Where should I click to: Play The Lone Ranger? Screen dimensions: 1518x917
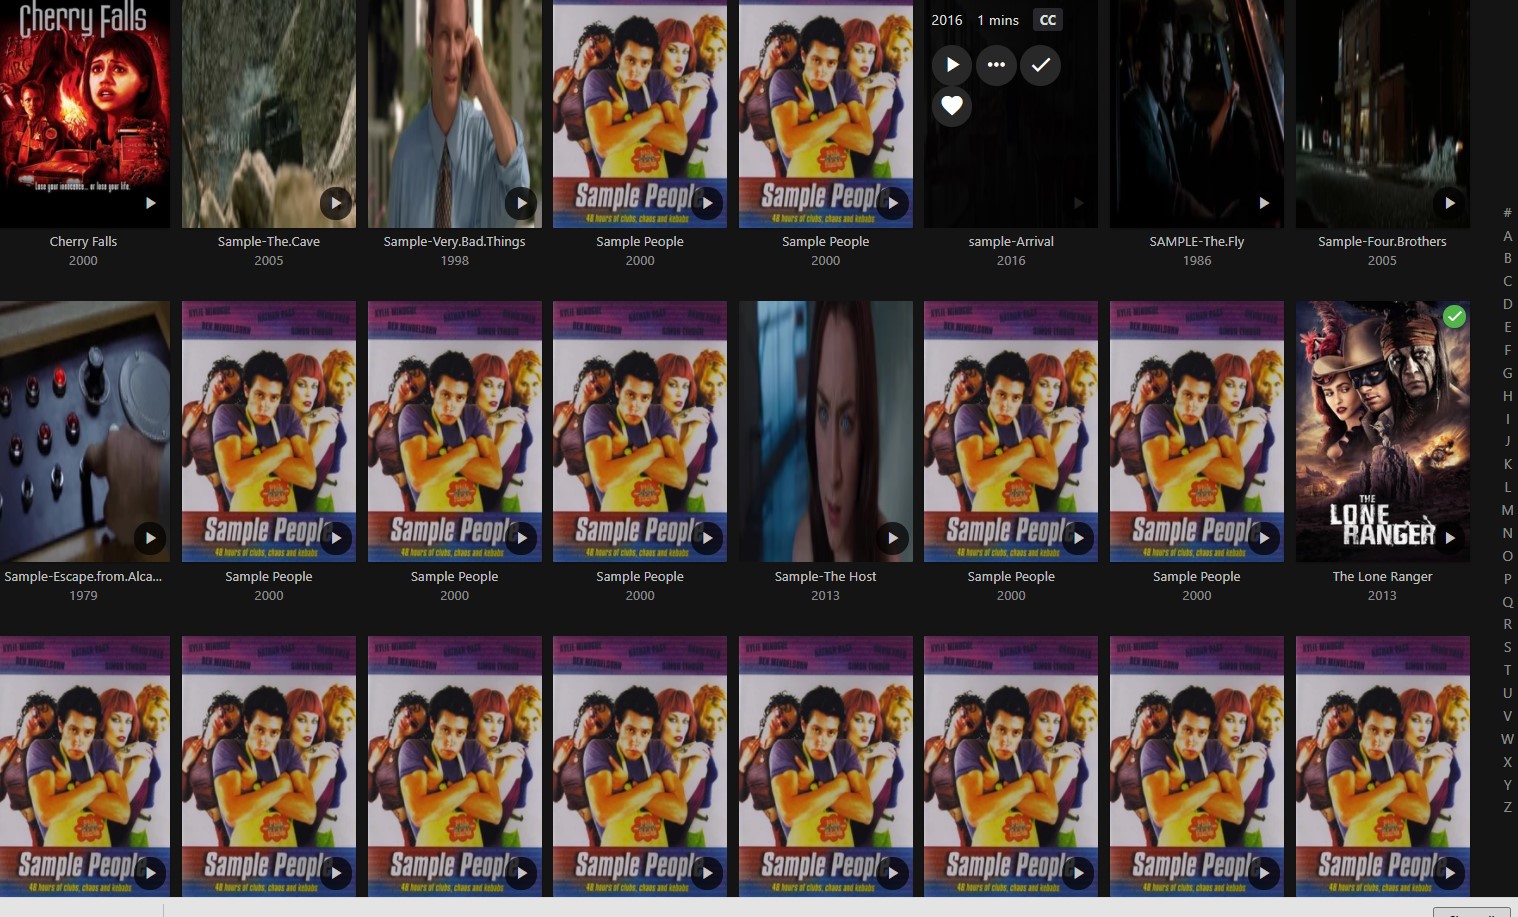coord(1449,537)
